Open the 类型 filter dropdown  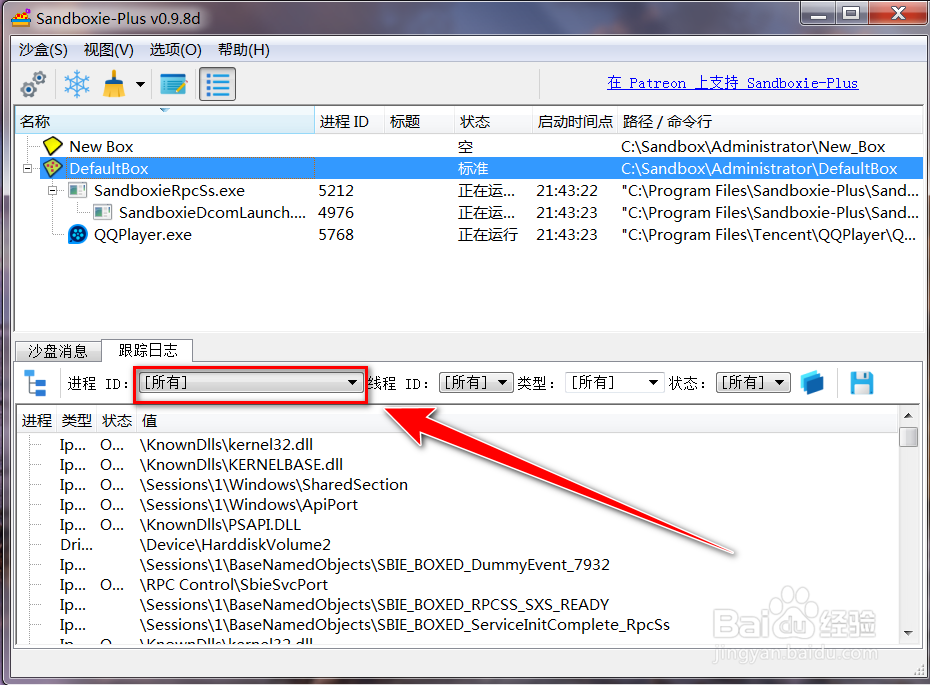coord(614,383)
